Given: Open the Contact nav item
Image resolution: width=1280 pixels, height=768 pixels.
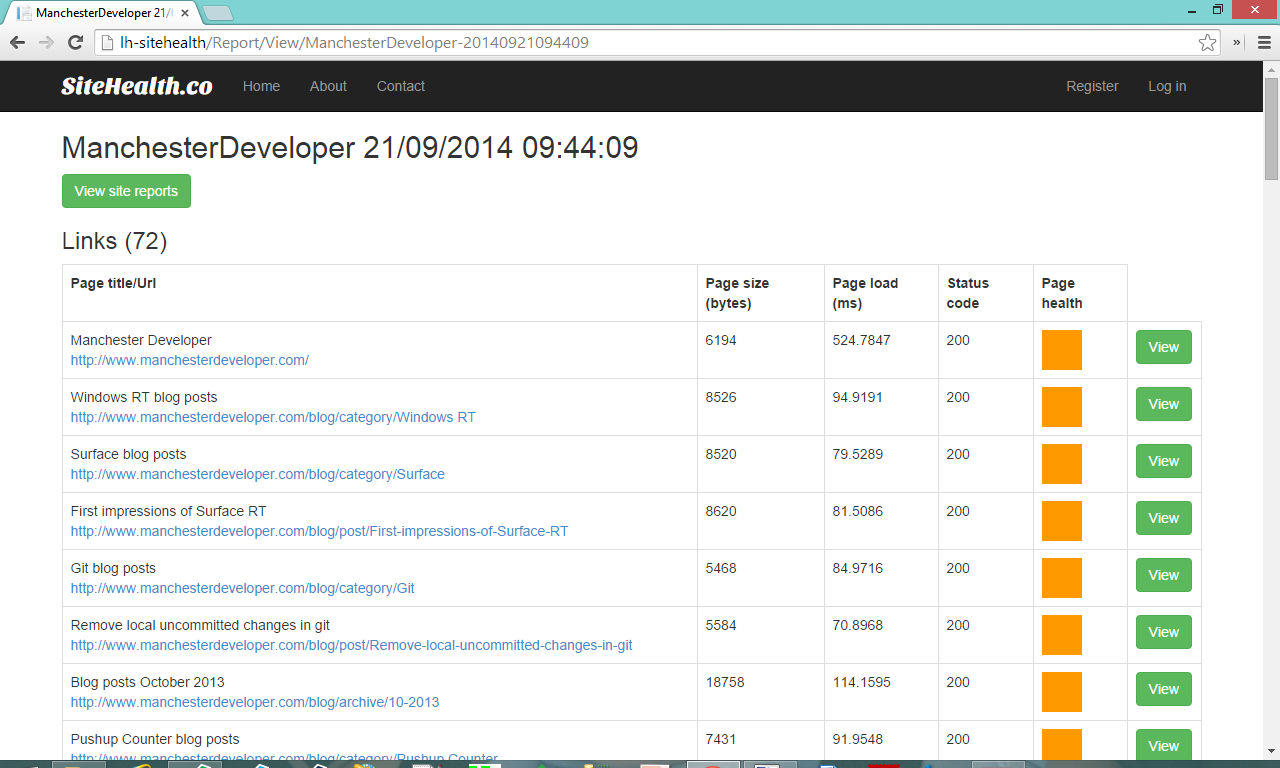Looking at the screenshot, I should click(401, 86).
